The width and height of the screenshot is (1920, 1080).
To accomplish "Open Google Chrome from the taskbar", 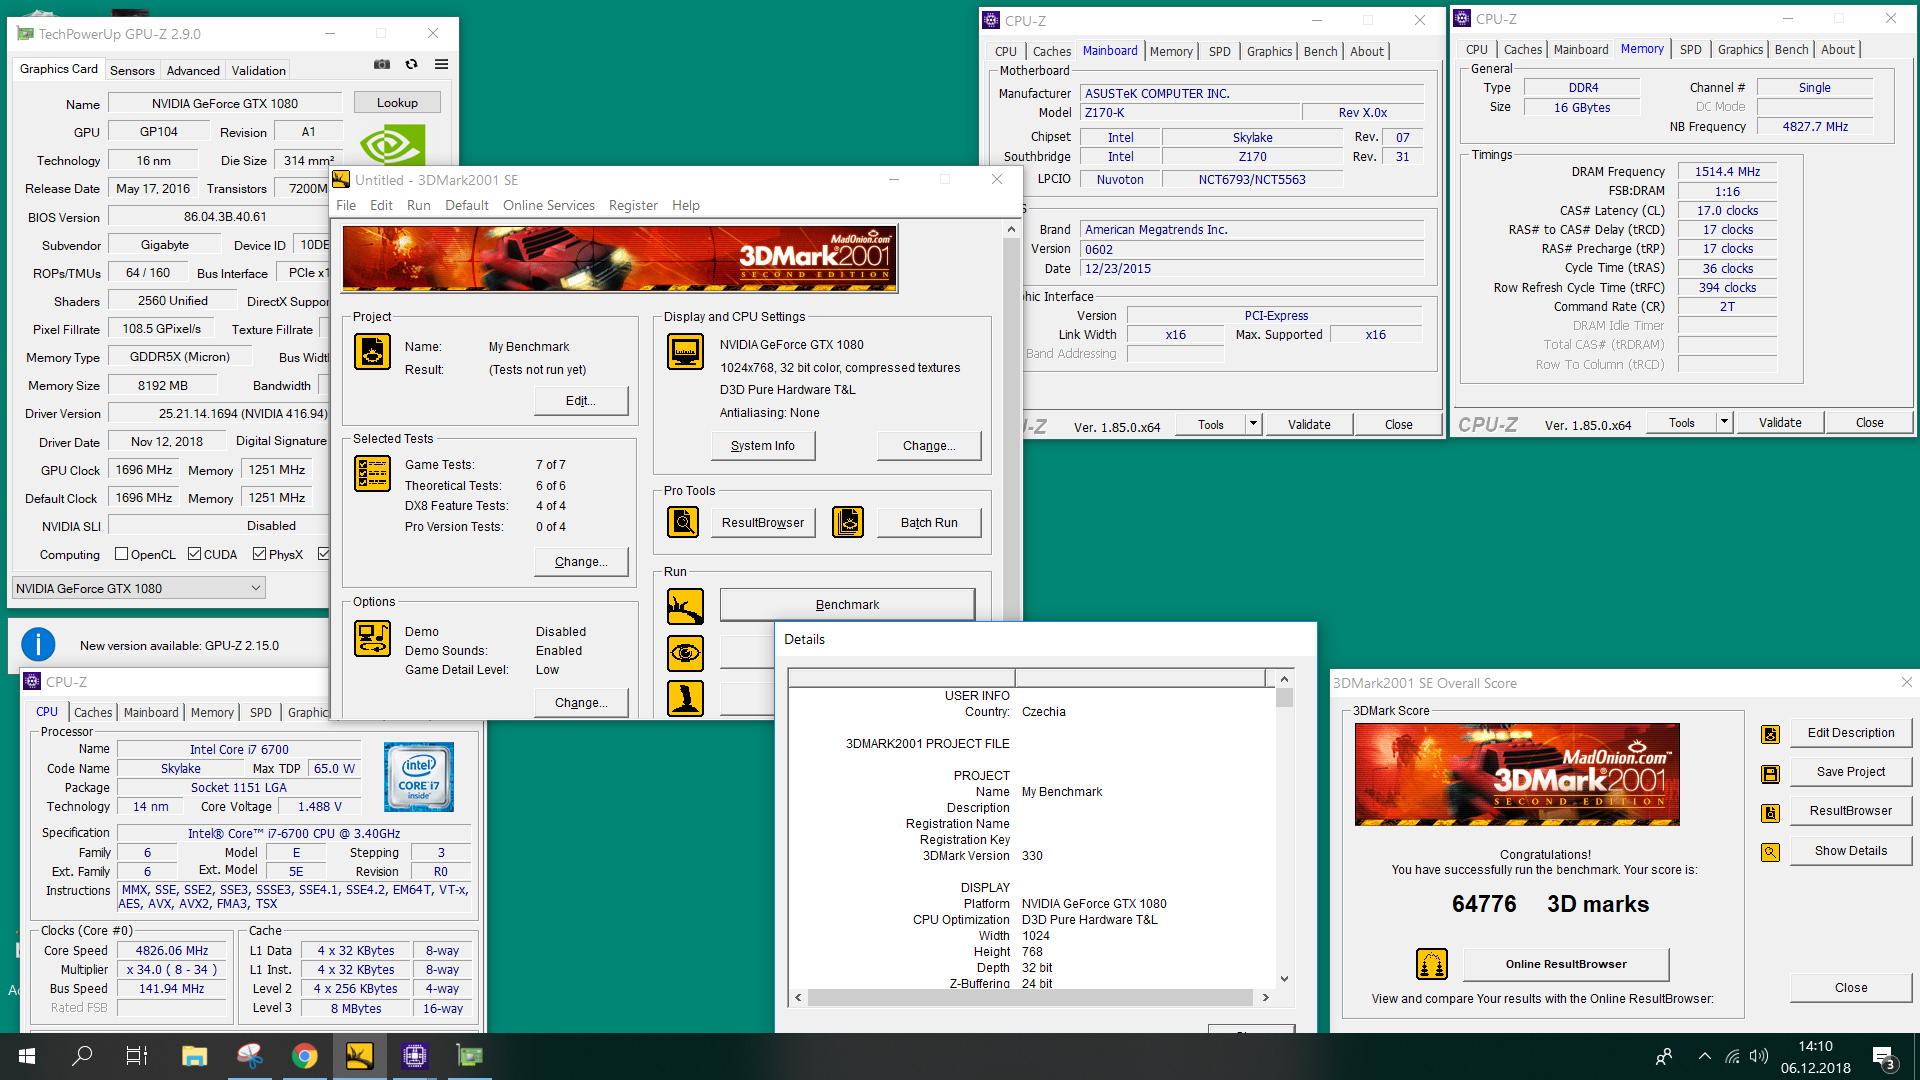I will coord(304,1056).
